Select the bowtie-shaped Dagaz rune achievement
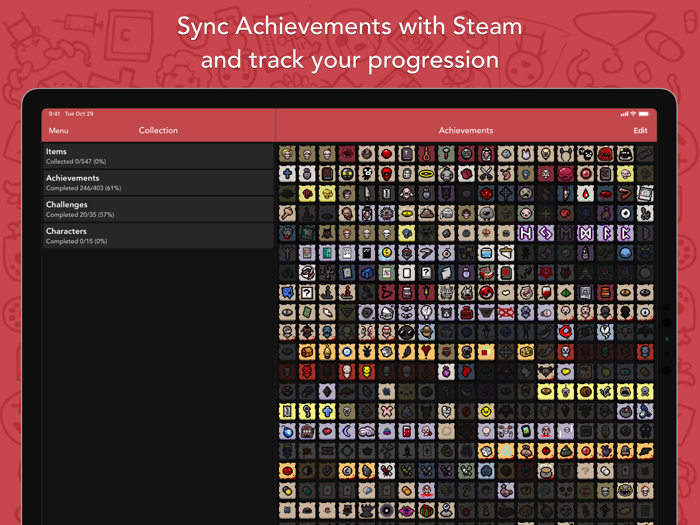 click(x=585, y=233)
